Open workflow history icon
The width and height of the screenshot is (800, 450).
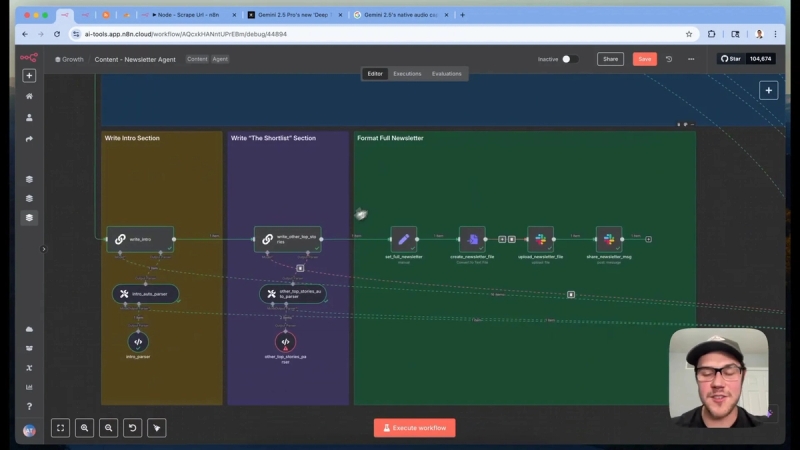point(669,59)
